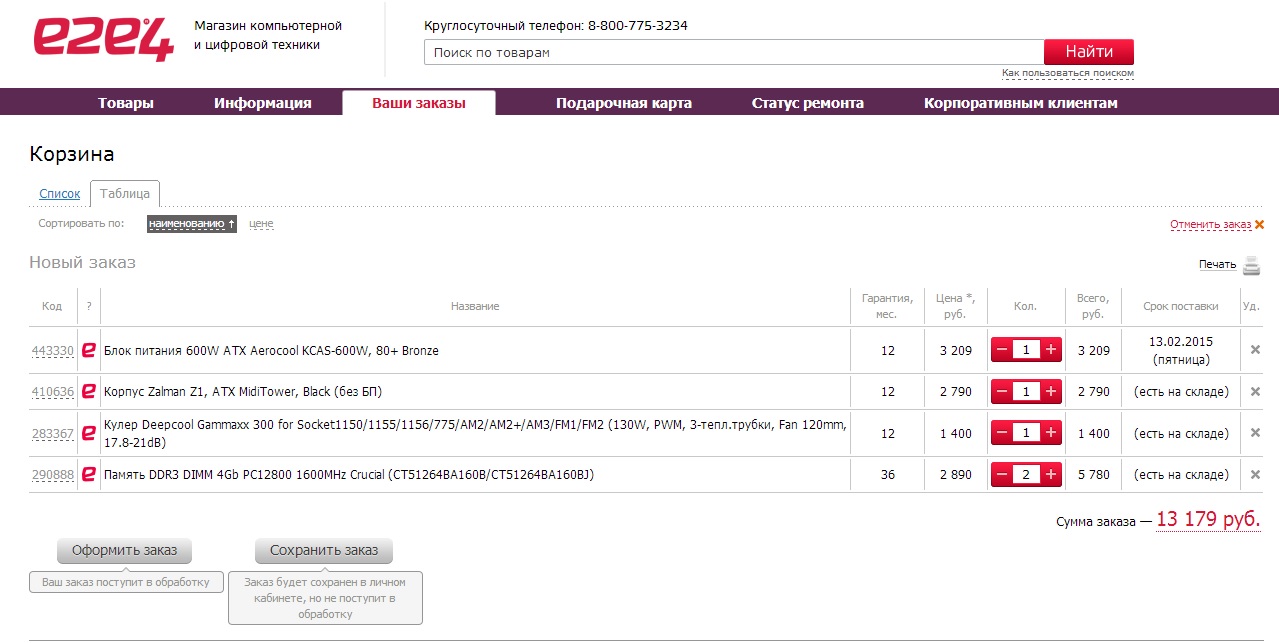This screenshot has height=643, width=1279.
Task: Click the orange X next to Отменить заказ
Action: pyautogui.click(x=1259, y=225)
